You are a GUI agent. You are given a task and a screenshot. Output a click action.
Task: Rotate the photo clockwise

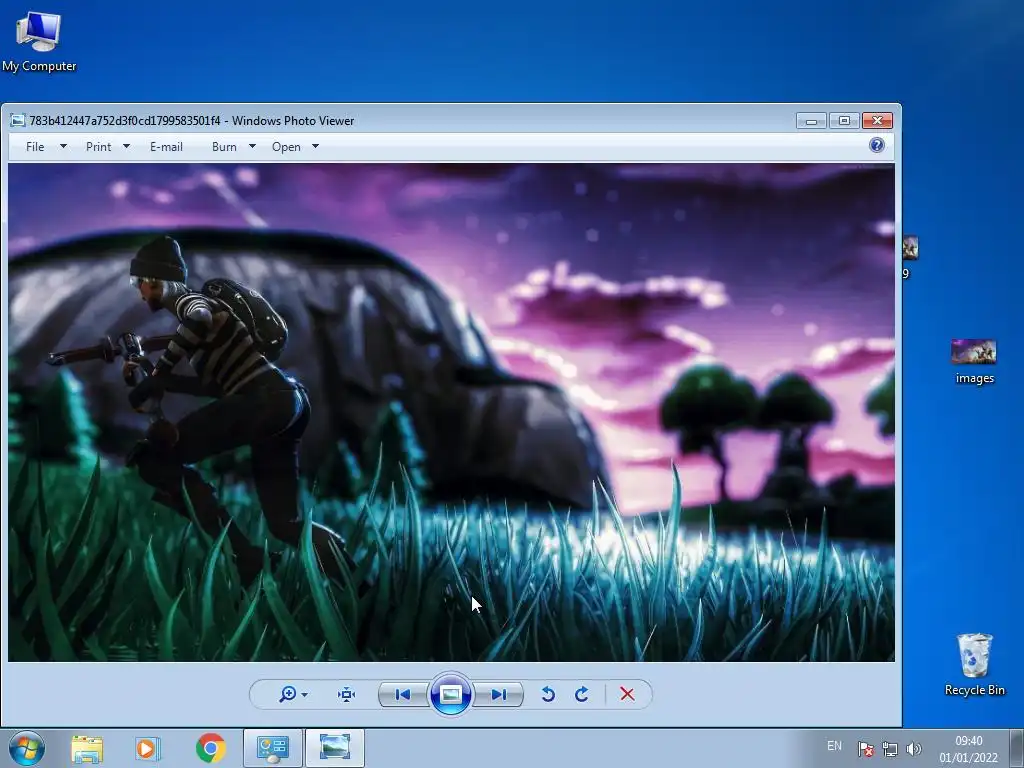582,694
